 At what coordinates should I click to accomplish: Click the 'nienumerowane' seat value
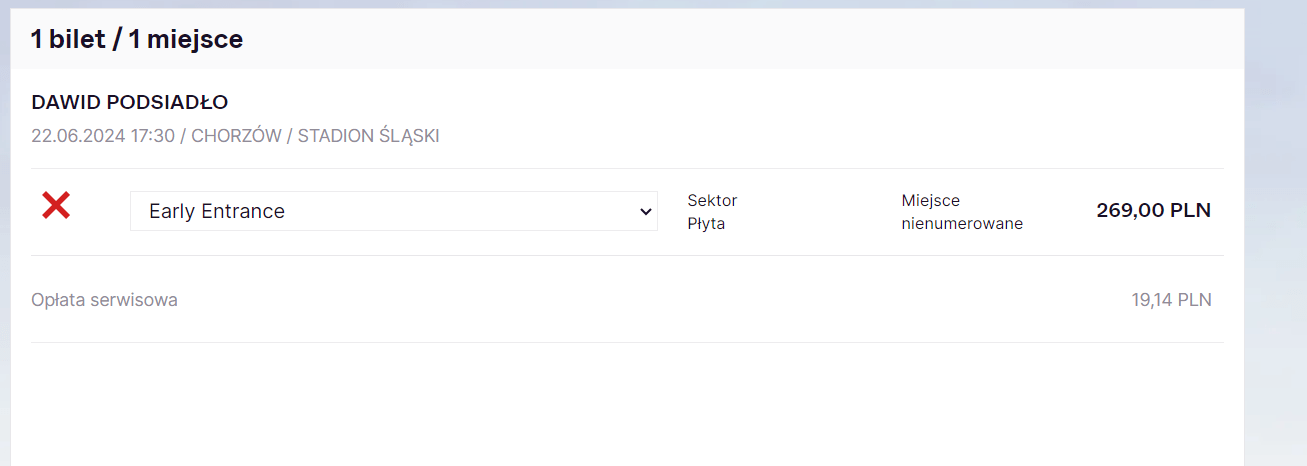962,223
